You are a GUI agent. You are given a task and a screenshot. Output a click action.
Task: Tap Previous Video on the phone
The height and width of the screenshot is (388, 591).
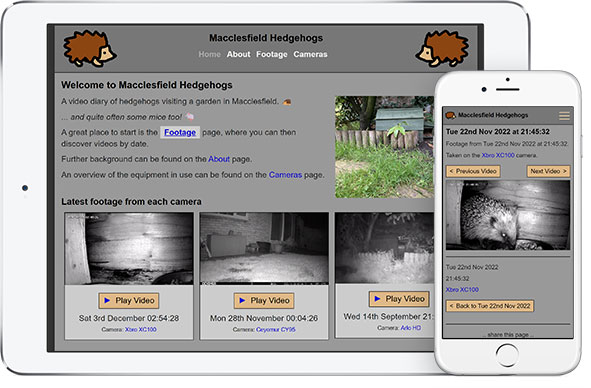point(473,171)
